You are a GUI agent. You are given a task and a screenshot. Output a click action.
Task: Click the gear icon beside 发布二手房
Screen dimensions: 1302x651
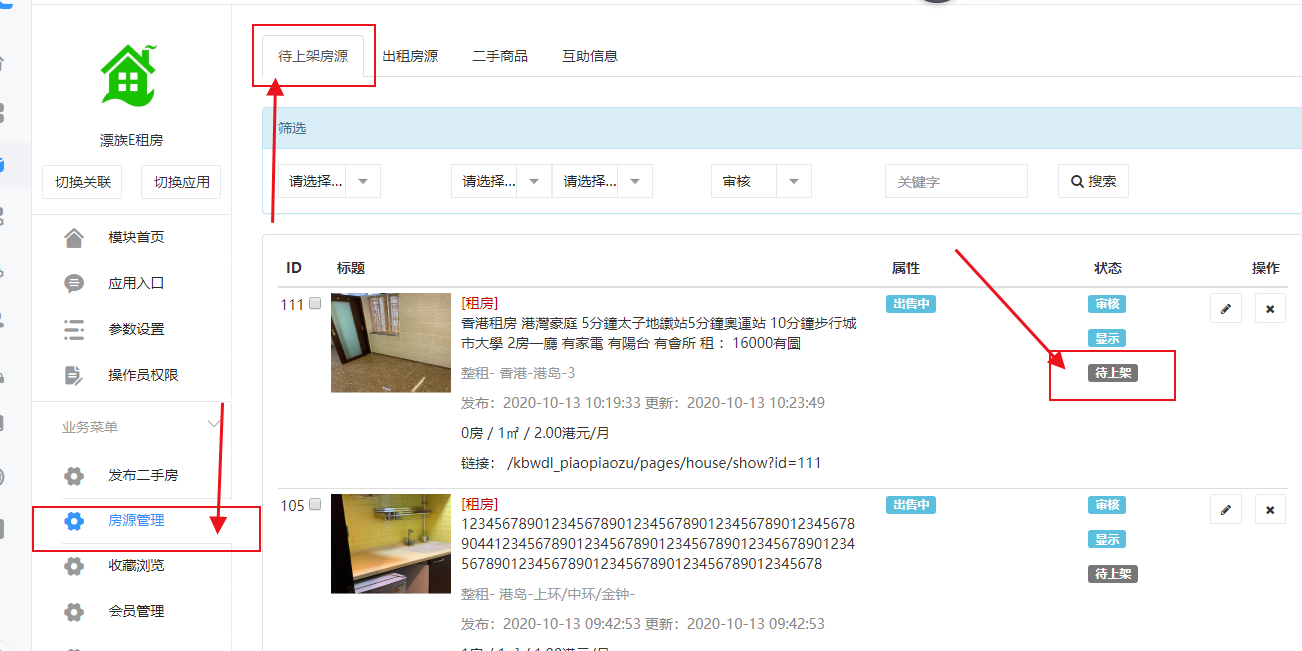74,476
